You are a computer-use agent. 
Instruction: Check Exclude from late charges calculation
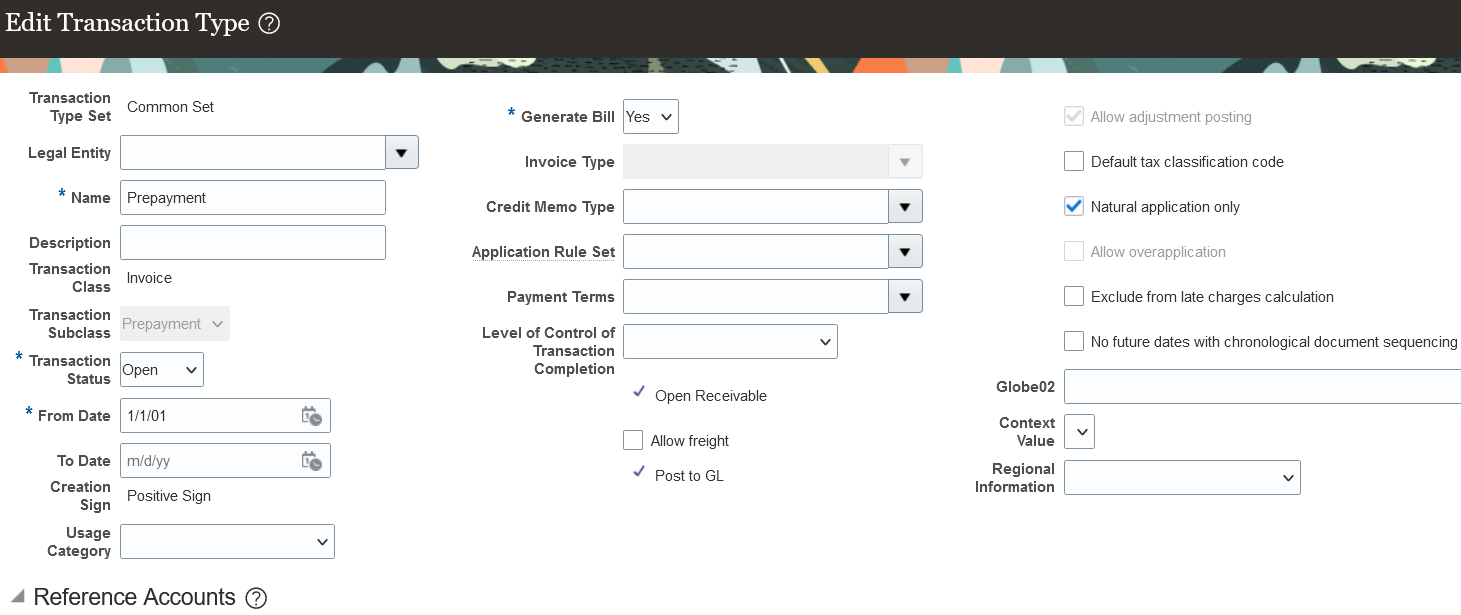1073,296
